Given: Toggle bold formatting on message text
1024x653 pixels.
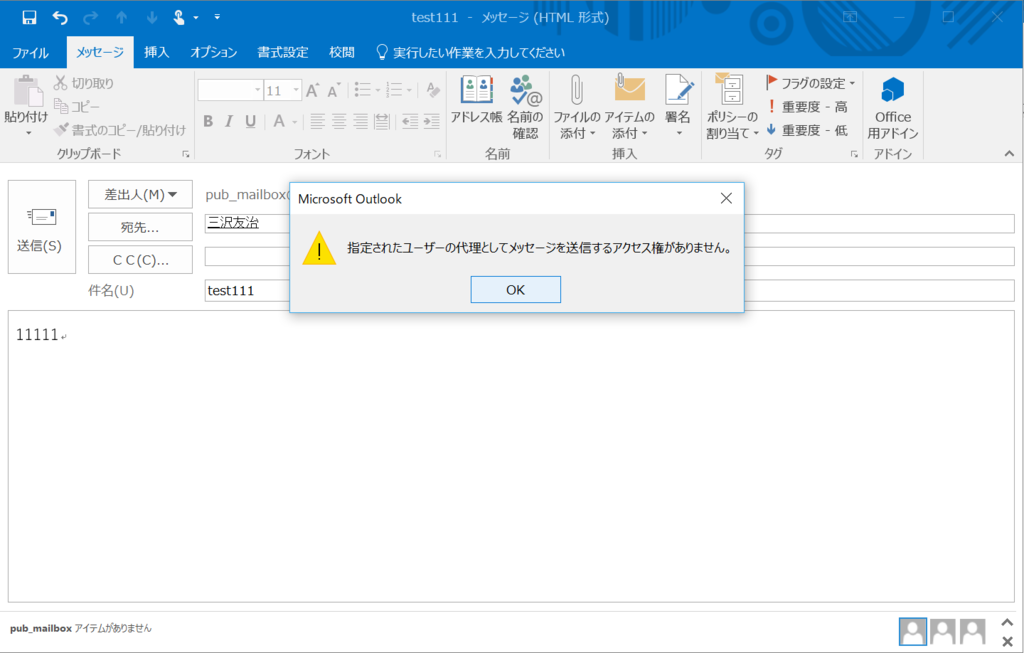Looking at the screenshot, I should pos(208,122).
